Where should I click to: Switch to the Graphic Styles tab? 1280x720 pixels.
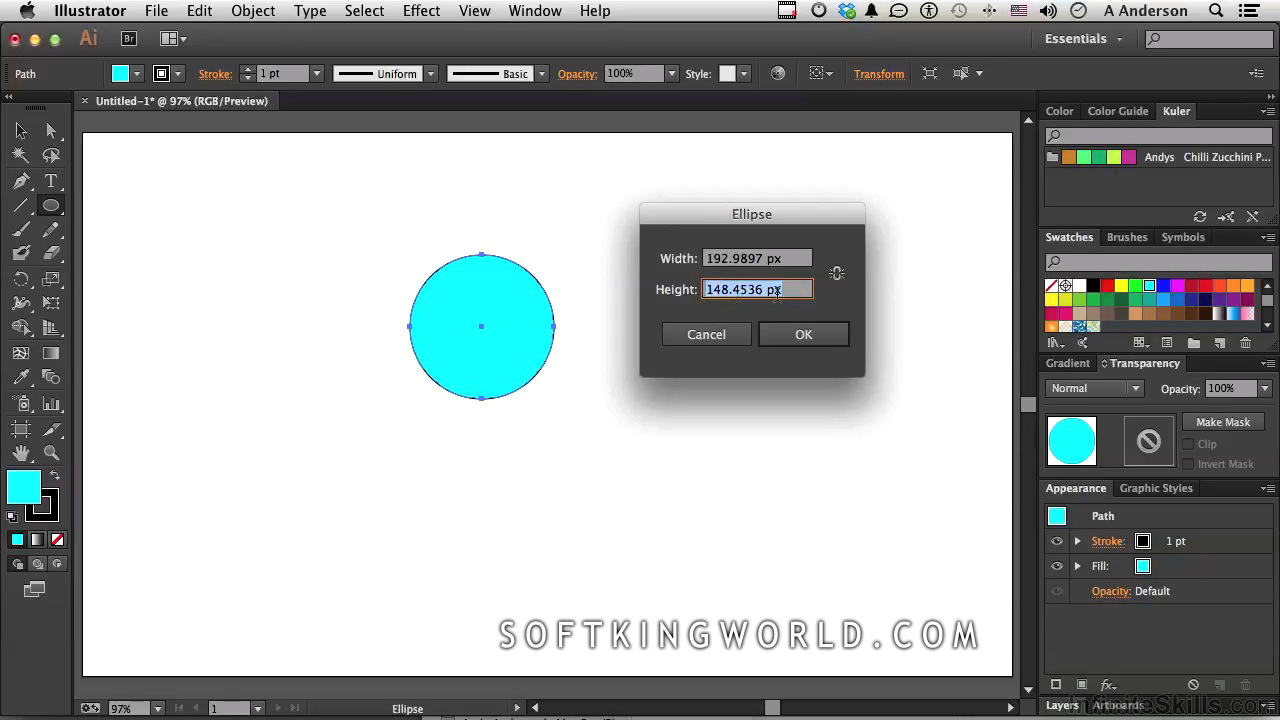(x=1156, y=488)
